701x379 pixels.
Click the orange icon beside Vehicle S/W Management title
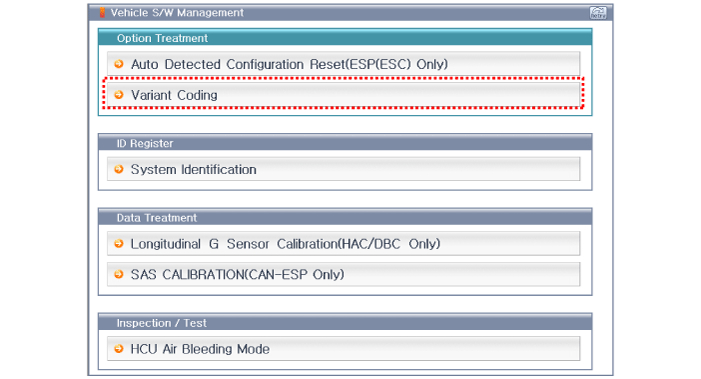[x=102, y=13]
